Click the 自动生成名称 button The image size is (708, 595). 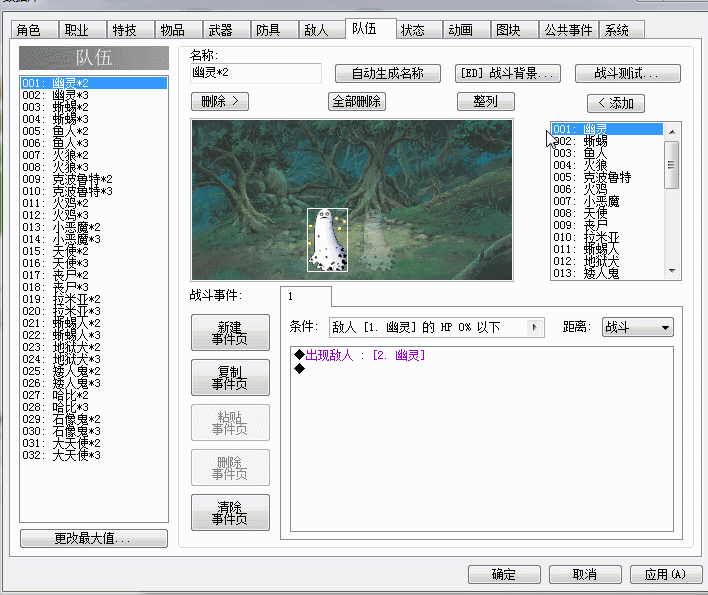point(387,73)
